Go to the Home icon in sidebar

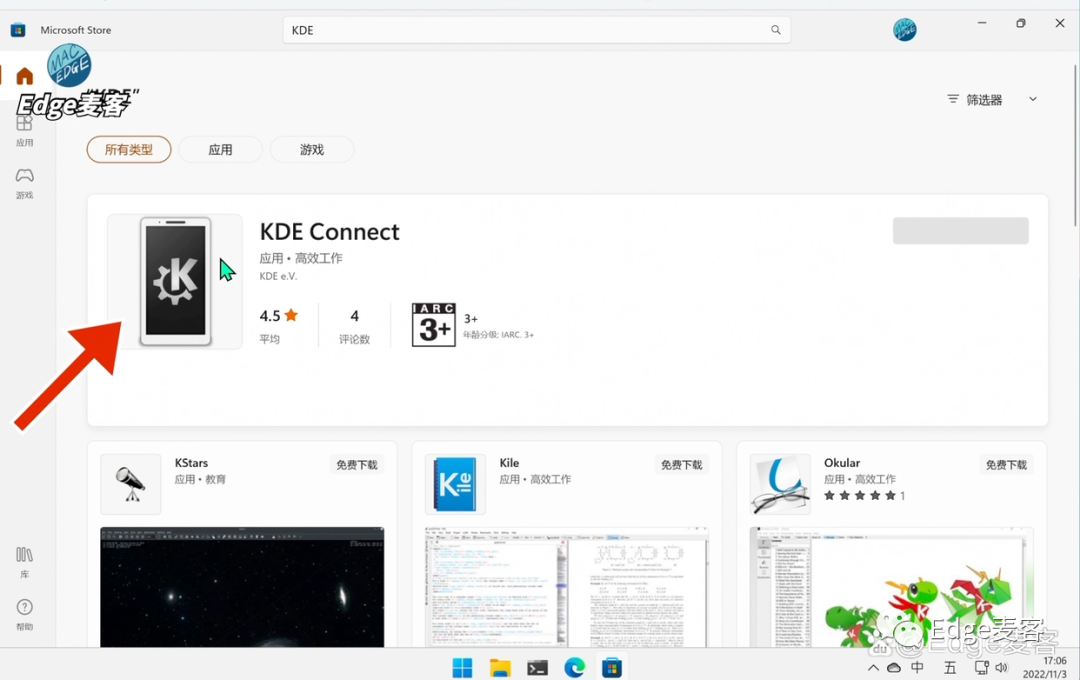25,76
